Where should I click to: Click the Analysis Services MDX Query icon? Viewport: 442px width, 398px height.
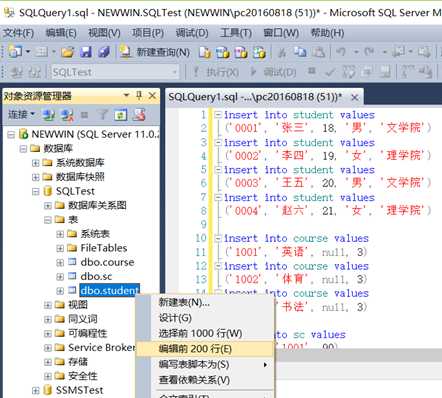click(222, 52)
